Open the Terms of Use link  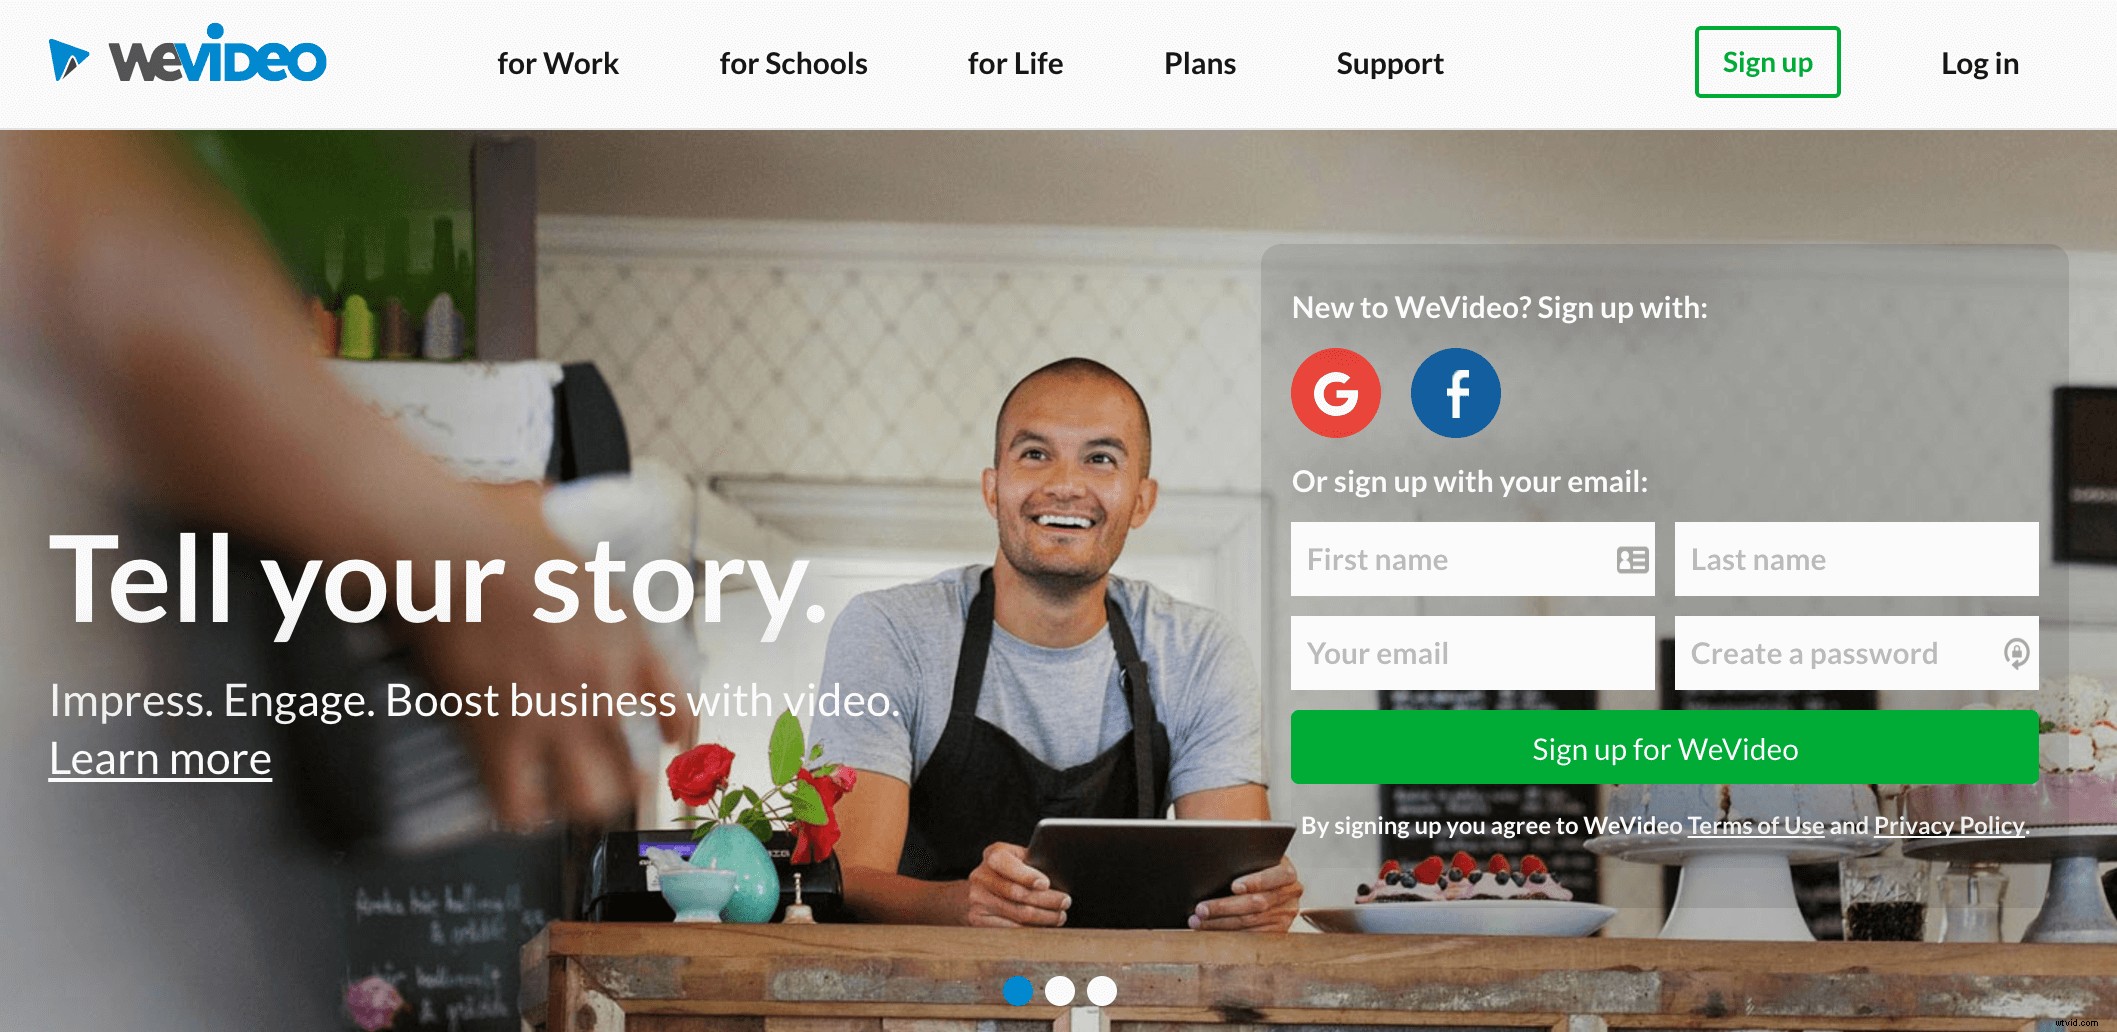tap(1756, 826)
